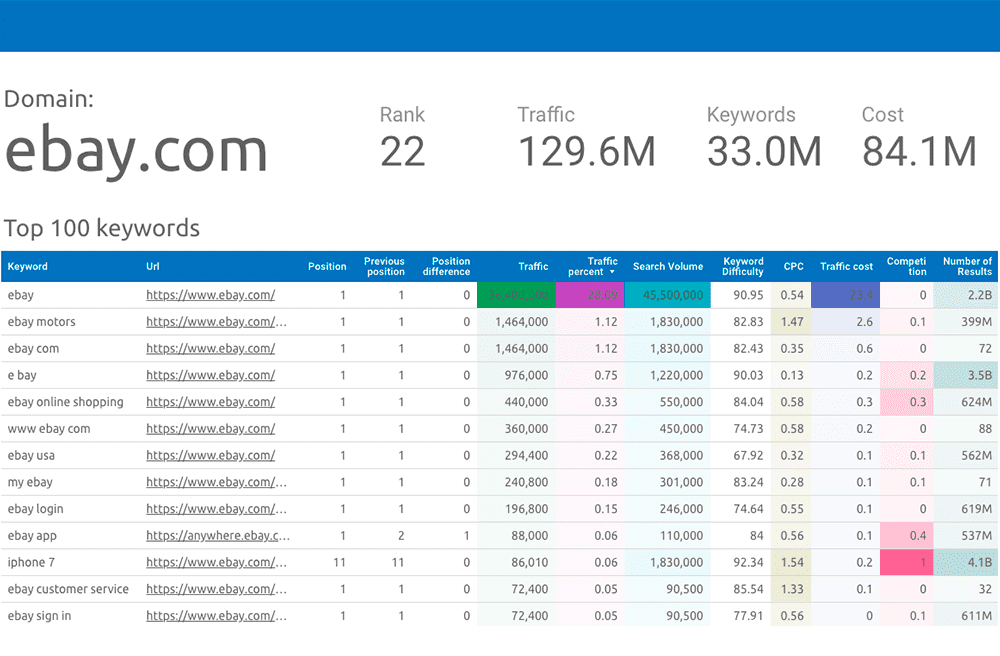This screenshot has height=656, width=1000.
Task: Click the magenta 28.09 traffic percent cell
Action: pos(590,295)
